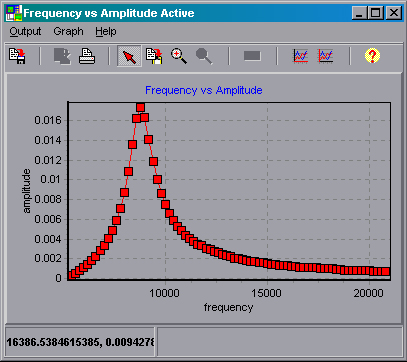Open the Output menu
The height and width of the screenshot is (362, 407).
pyautogui.click(x=25, y=32)
